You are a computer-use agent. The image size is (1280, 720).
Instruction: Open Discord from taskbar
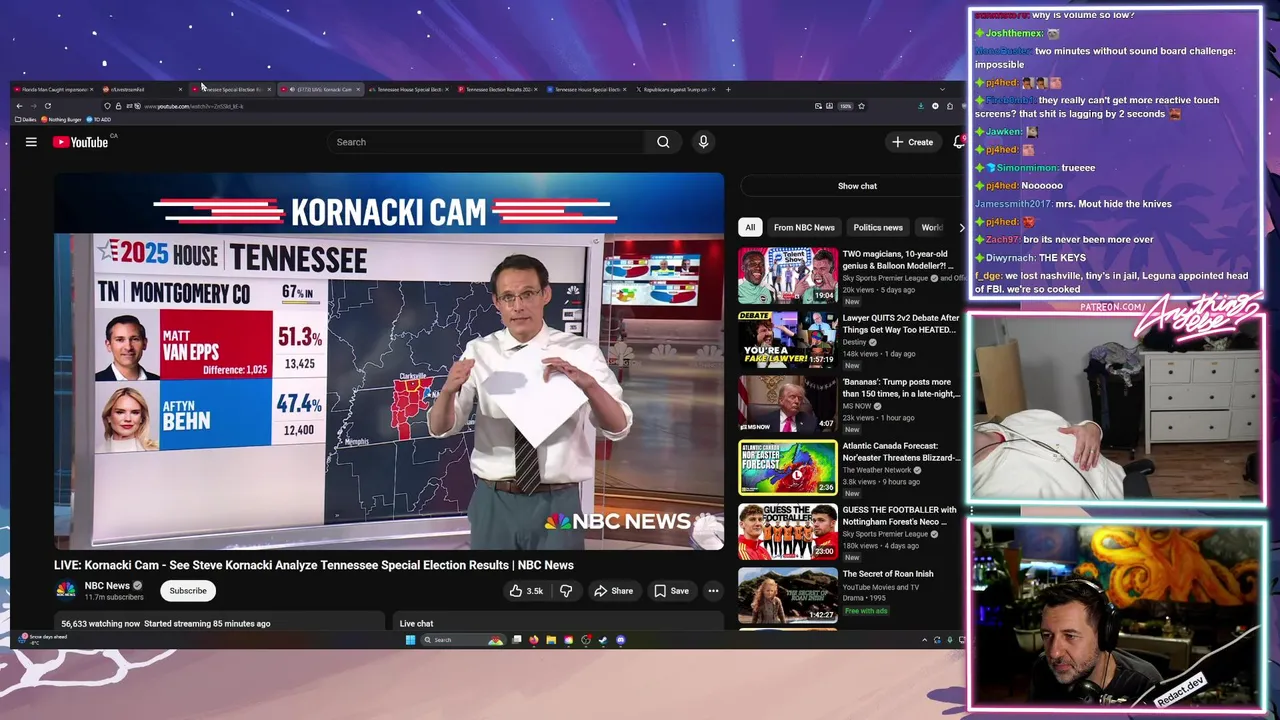(621, 640)
